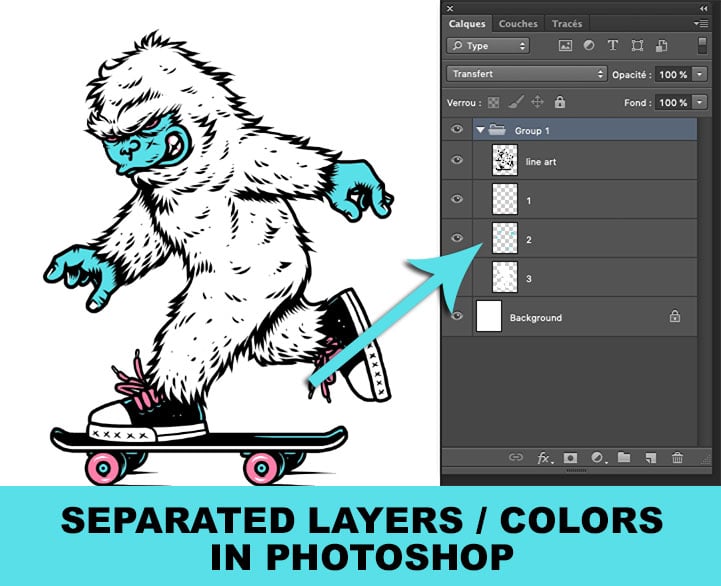Screen dimensions: 721x586
Task: Select layer 2 thumbnail
Action: pos(504,238)
